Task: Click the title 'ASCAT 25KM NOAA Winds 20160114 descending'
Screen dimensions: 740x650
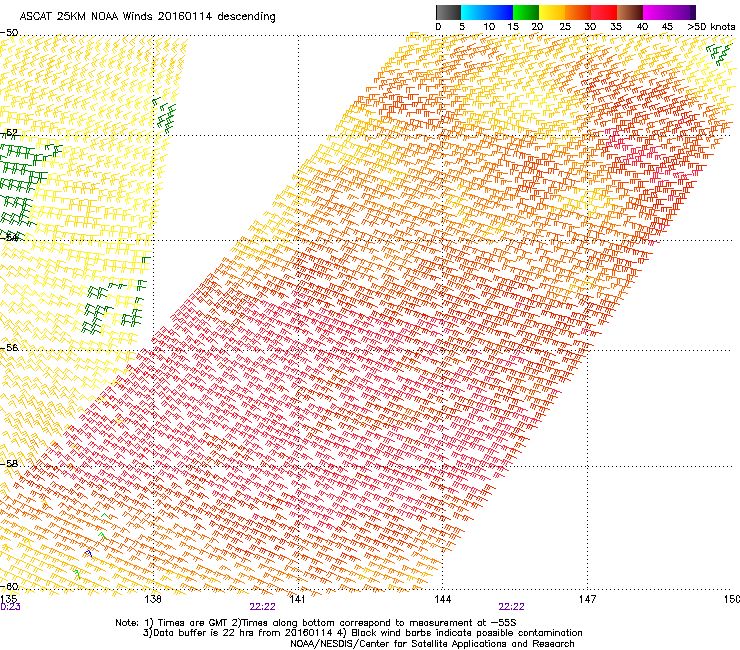Action: click(147, 16)
